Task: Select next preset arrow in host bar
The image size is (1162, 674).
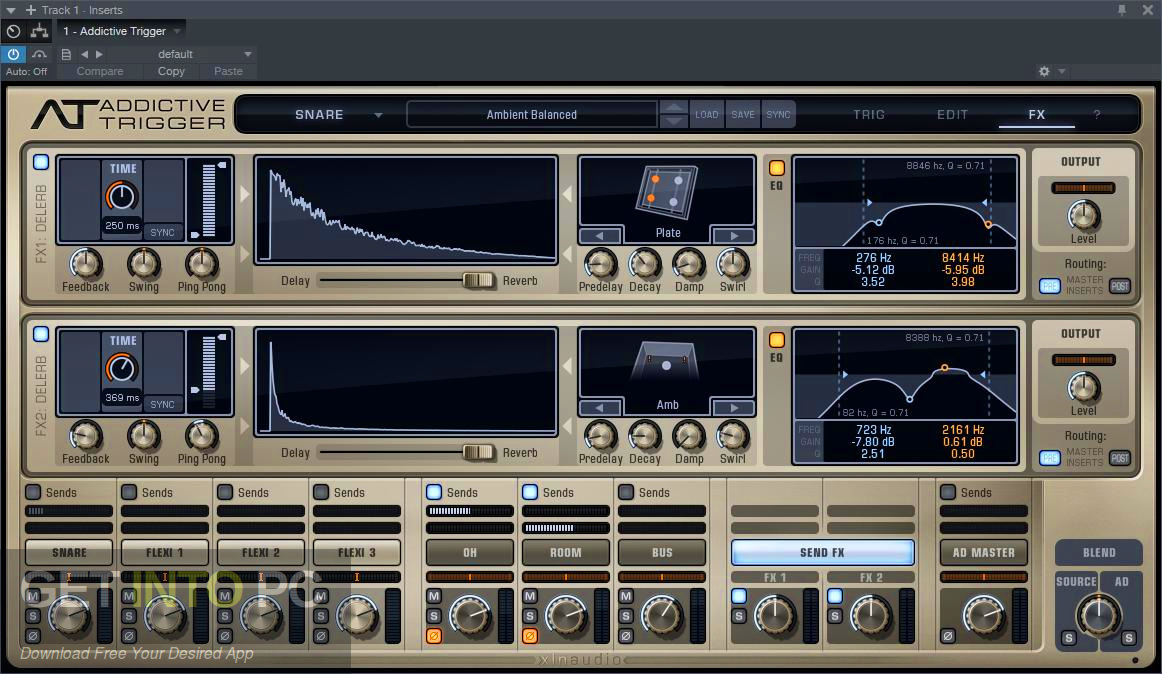Action: pyautogui.click(x=99, y=54)
